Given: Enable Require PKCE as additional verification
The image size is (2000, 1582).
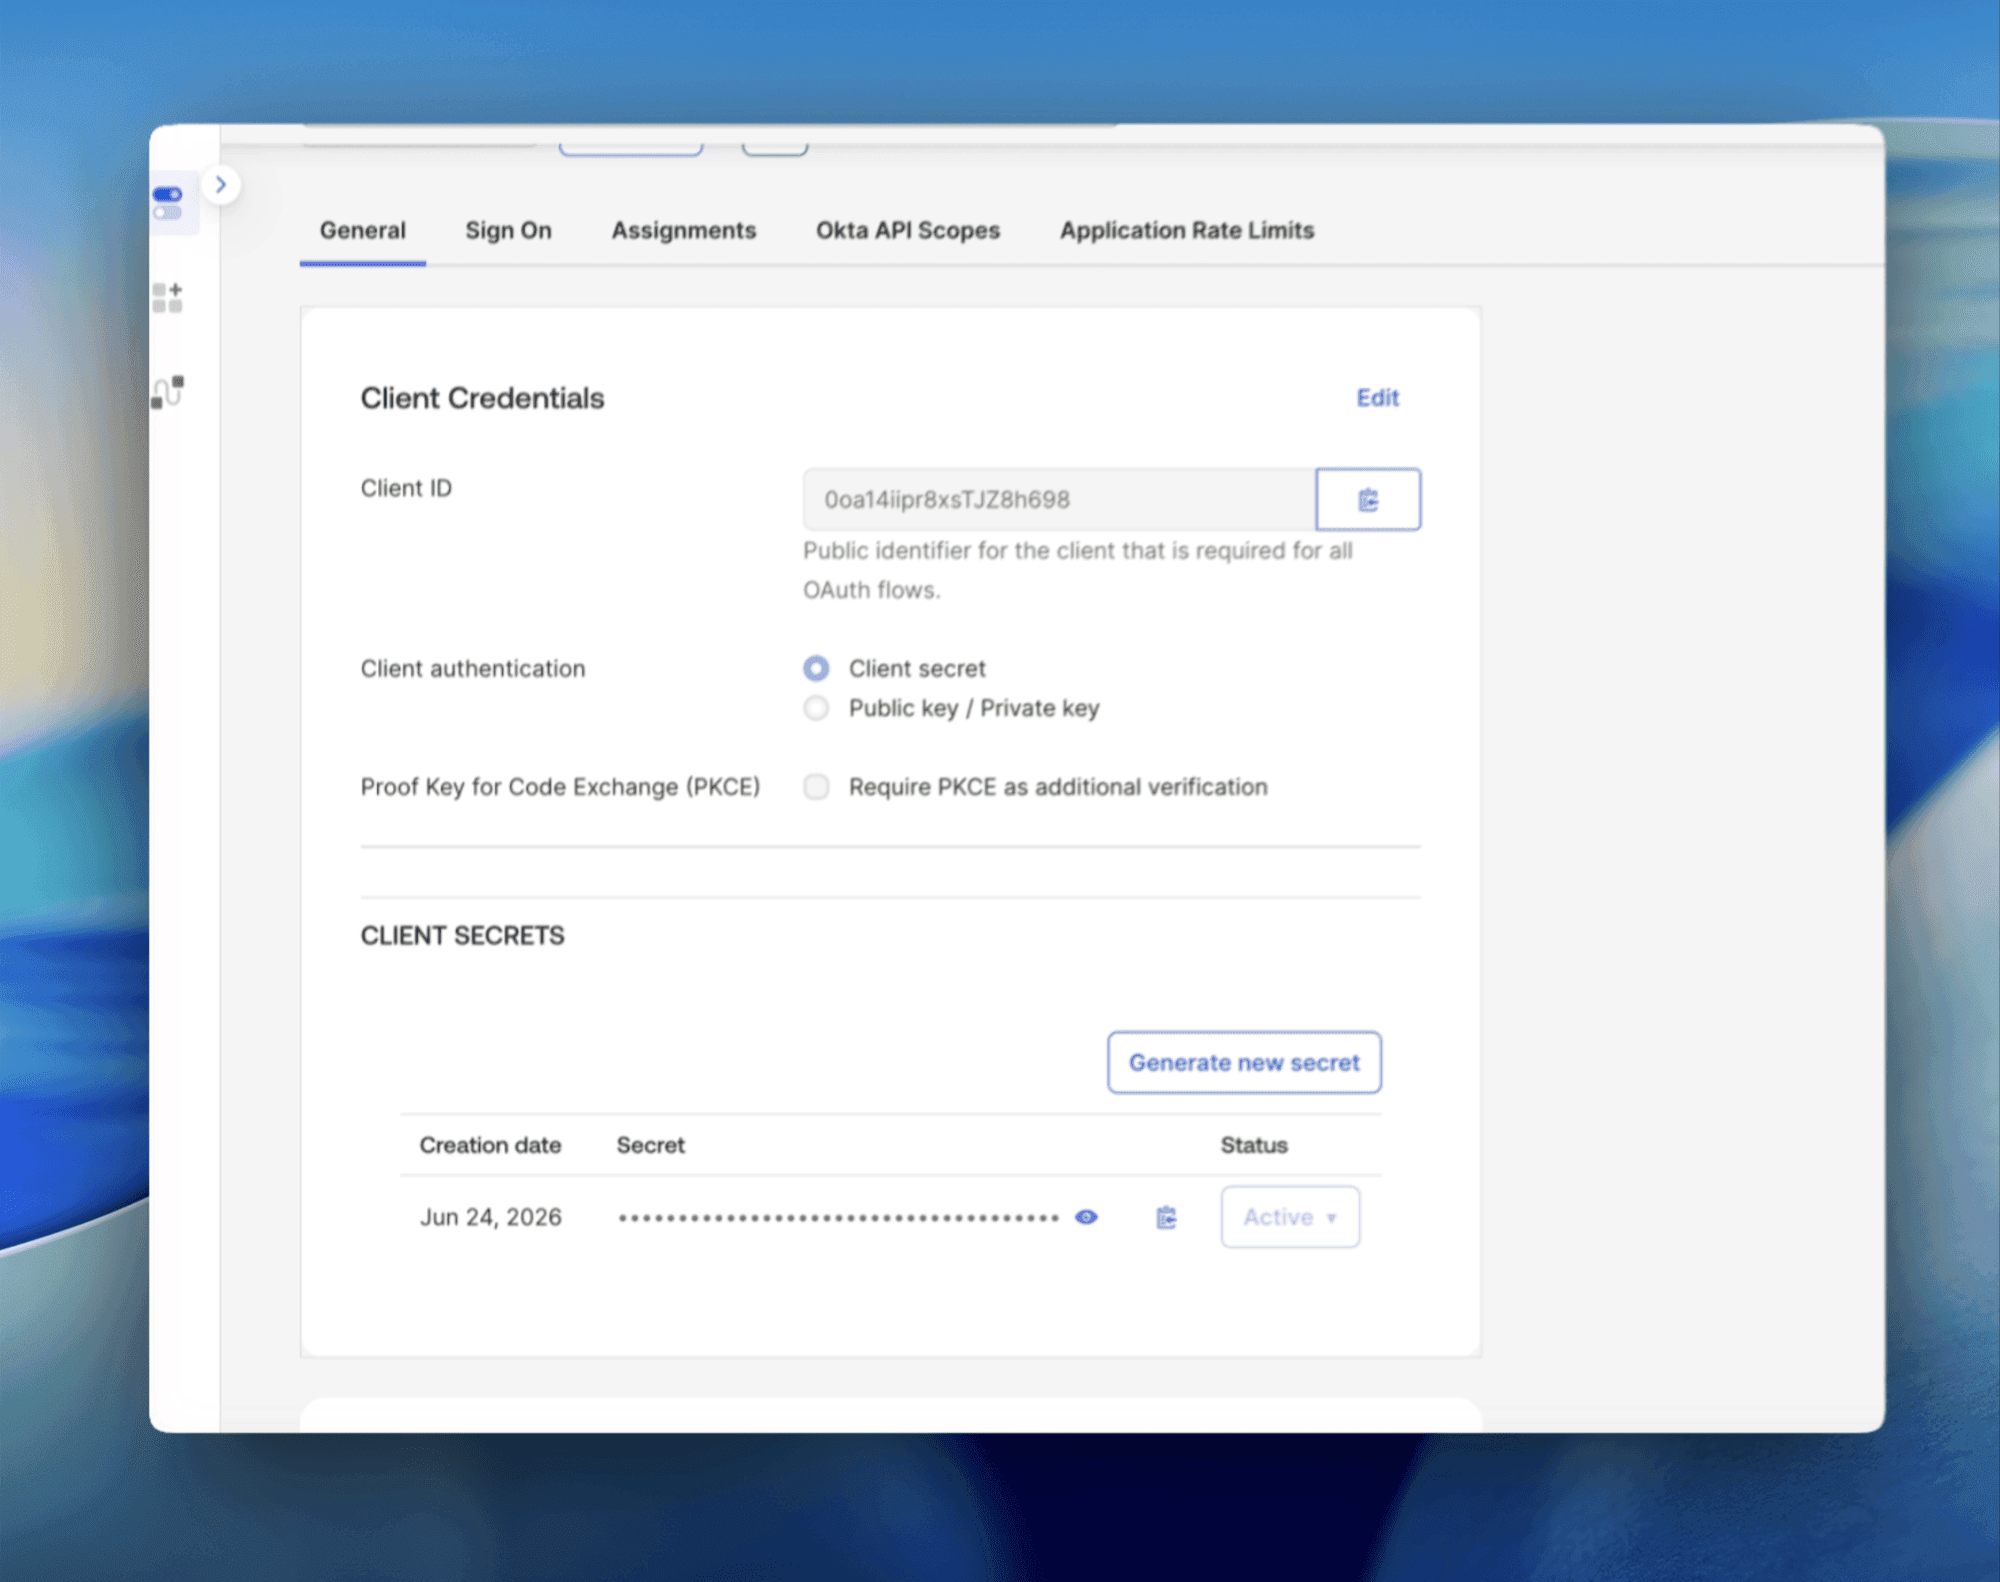Looking at the screenshot, I should point(816,787).
